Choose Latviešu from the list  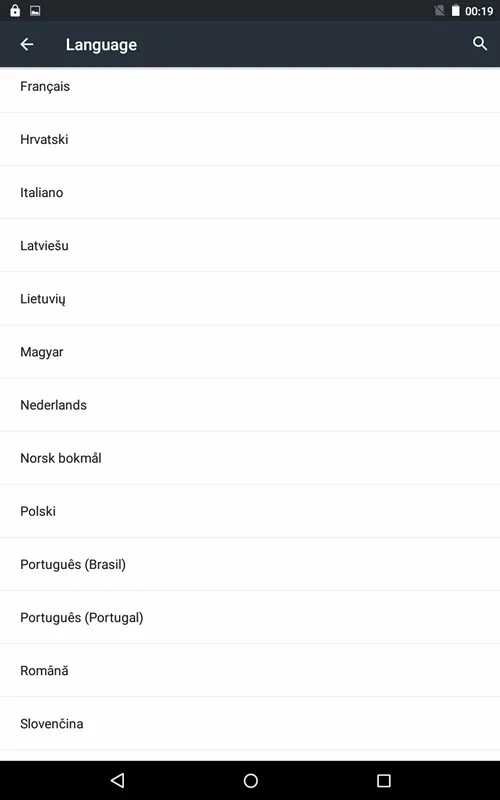click(250, 245)
